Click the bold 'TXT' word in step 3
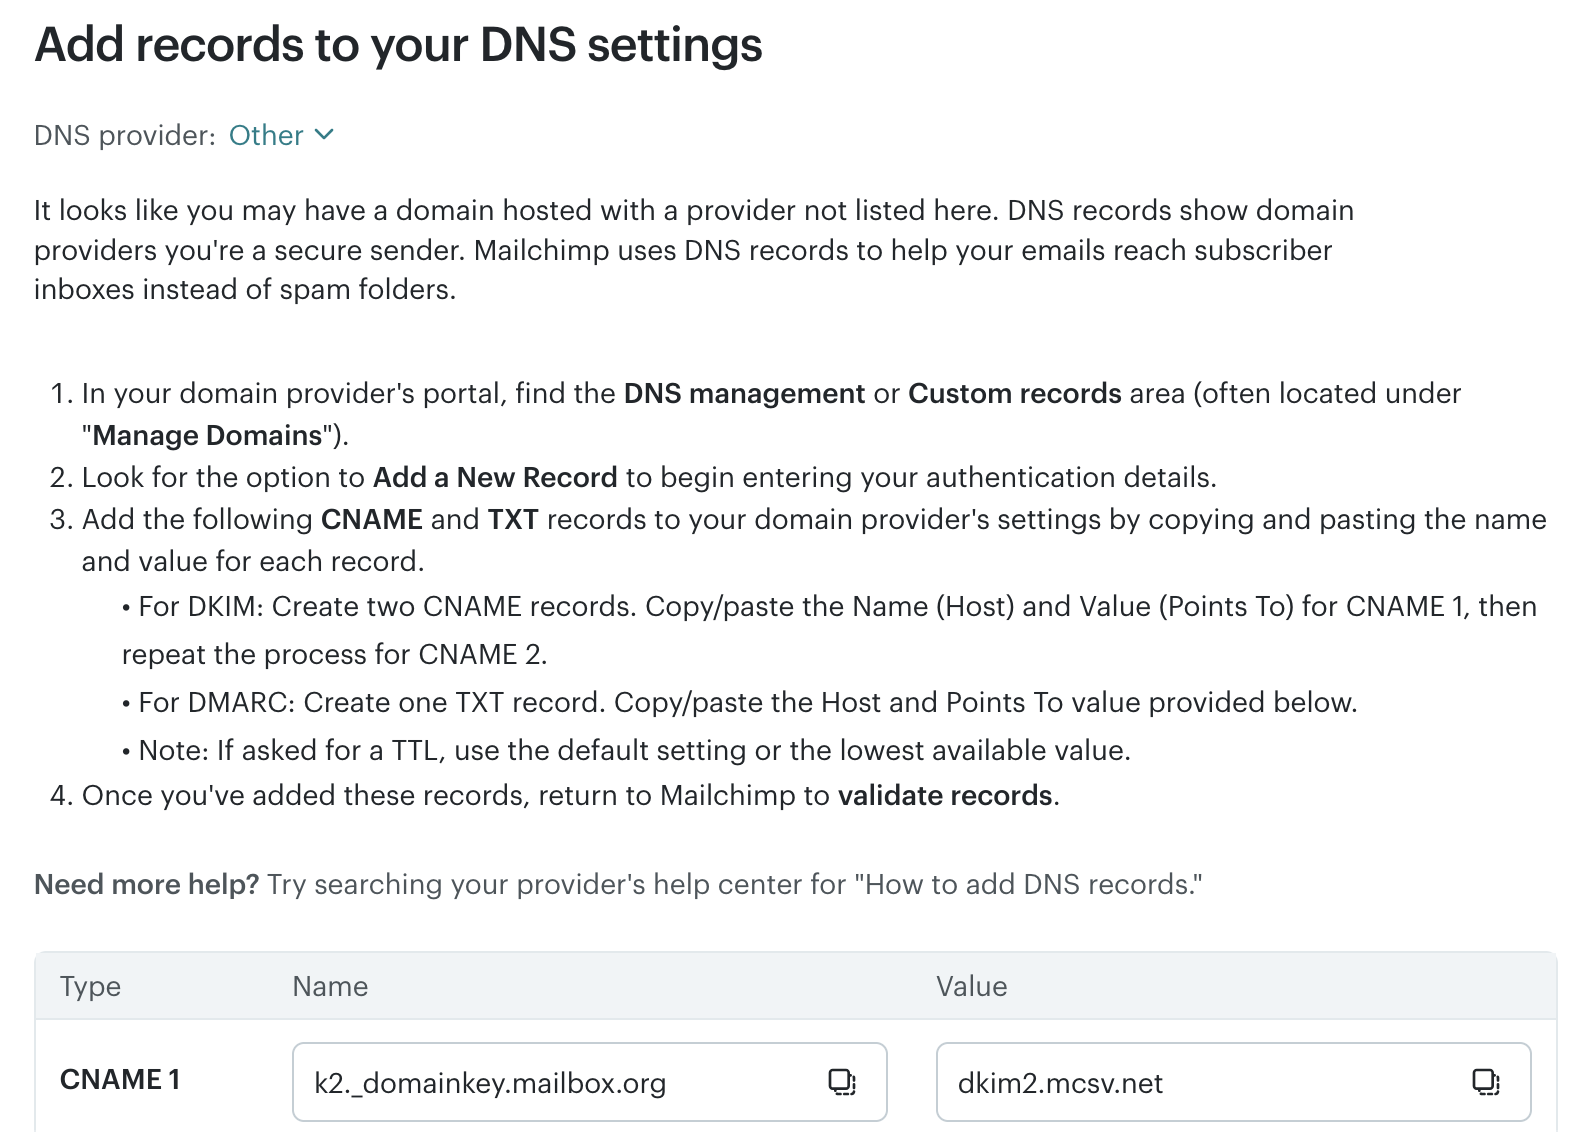1576x1132 pixels. point(513,520)
